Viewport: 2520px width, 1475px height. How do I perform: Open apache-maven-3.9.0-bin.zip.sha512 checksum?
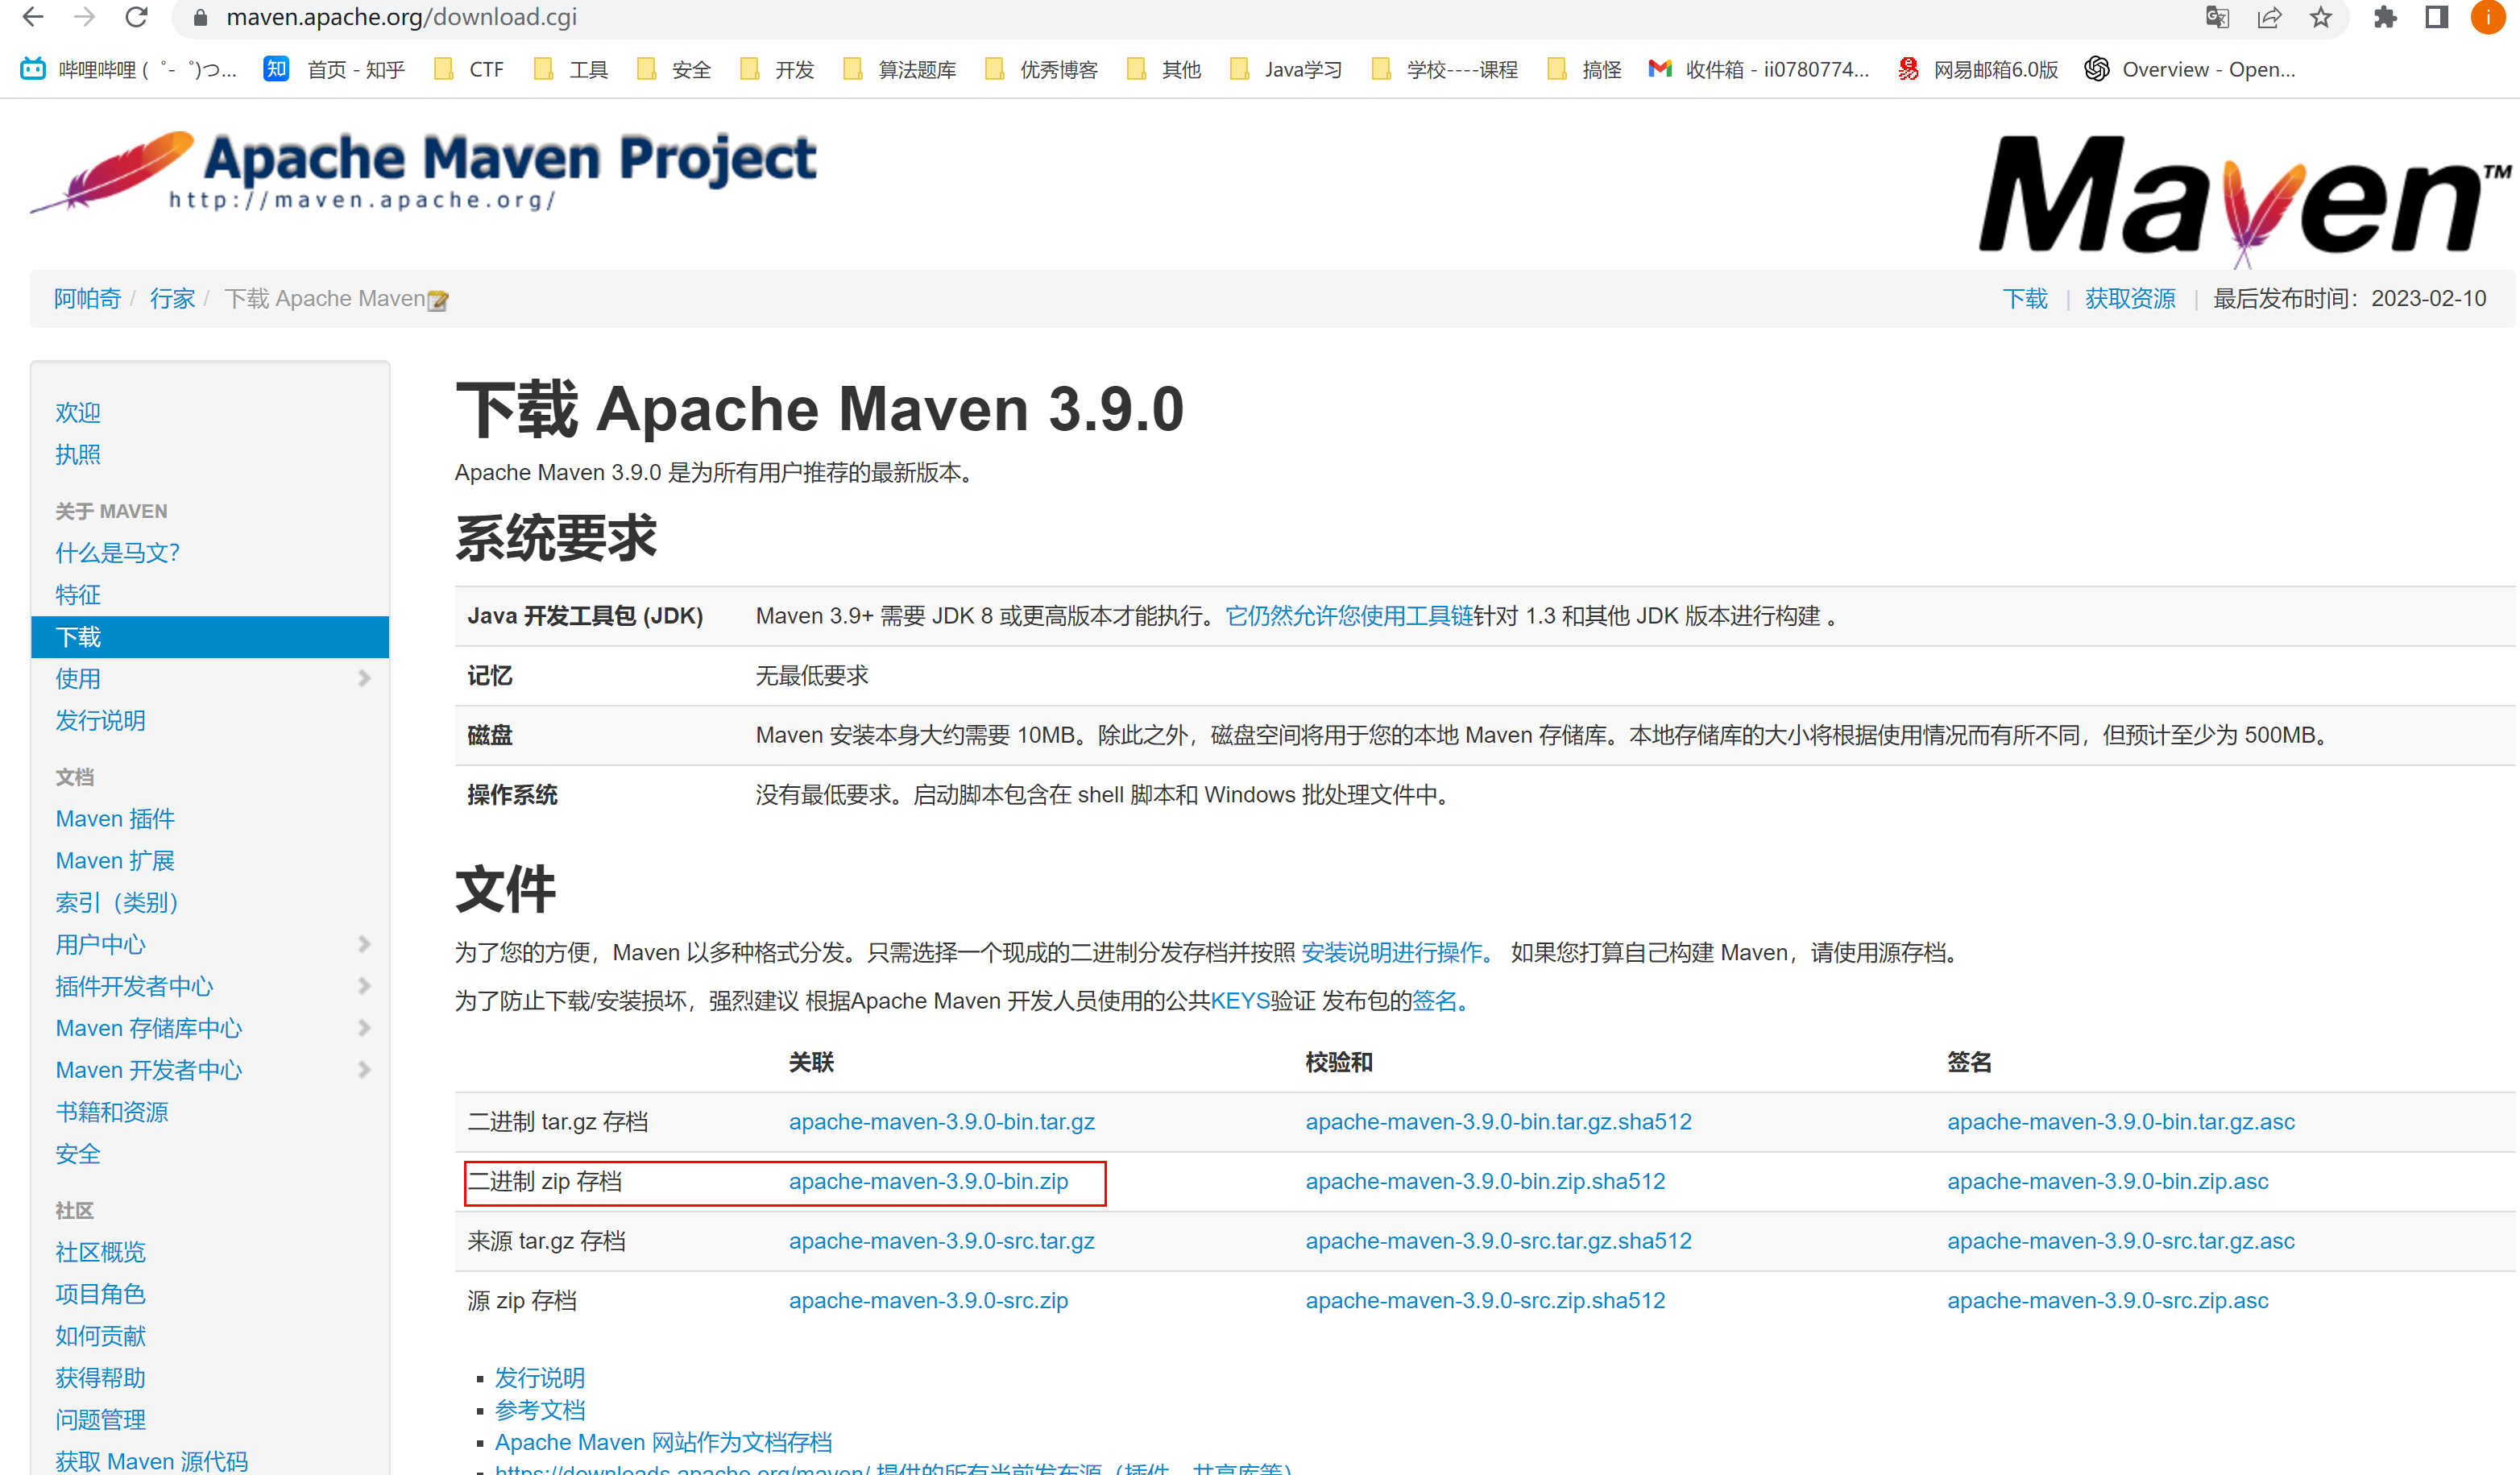(x=1485, y=1181)
